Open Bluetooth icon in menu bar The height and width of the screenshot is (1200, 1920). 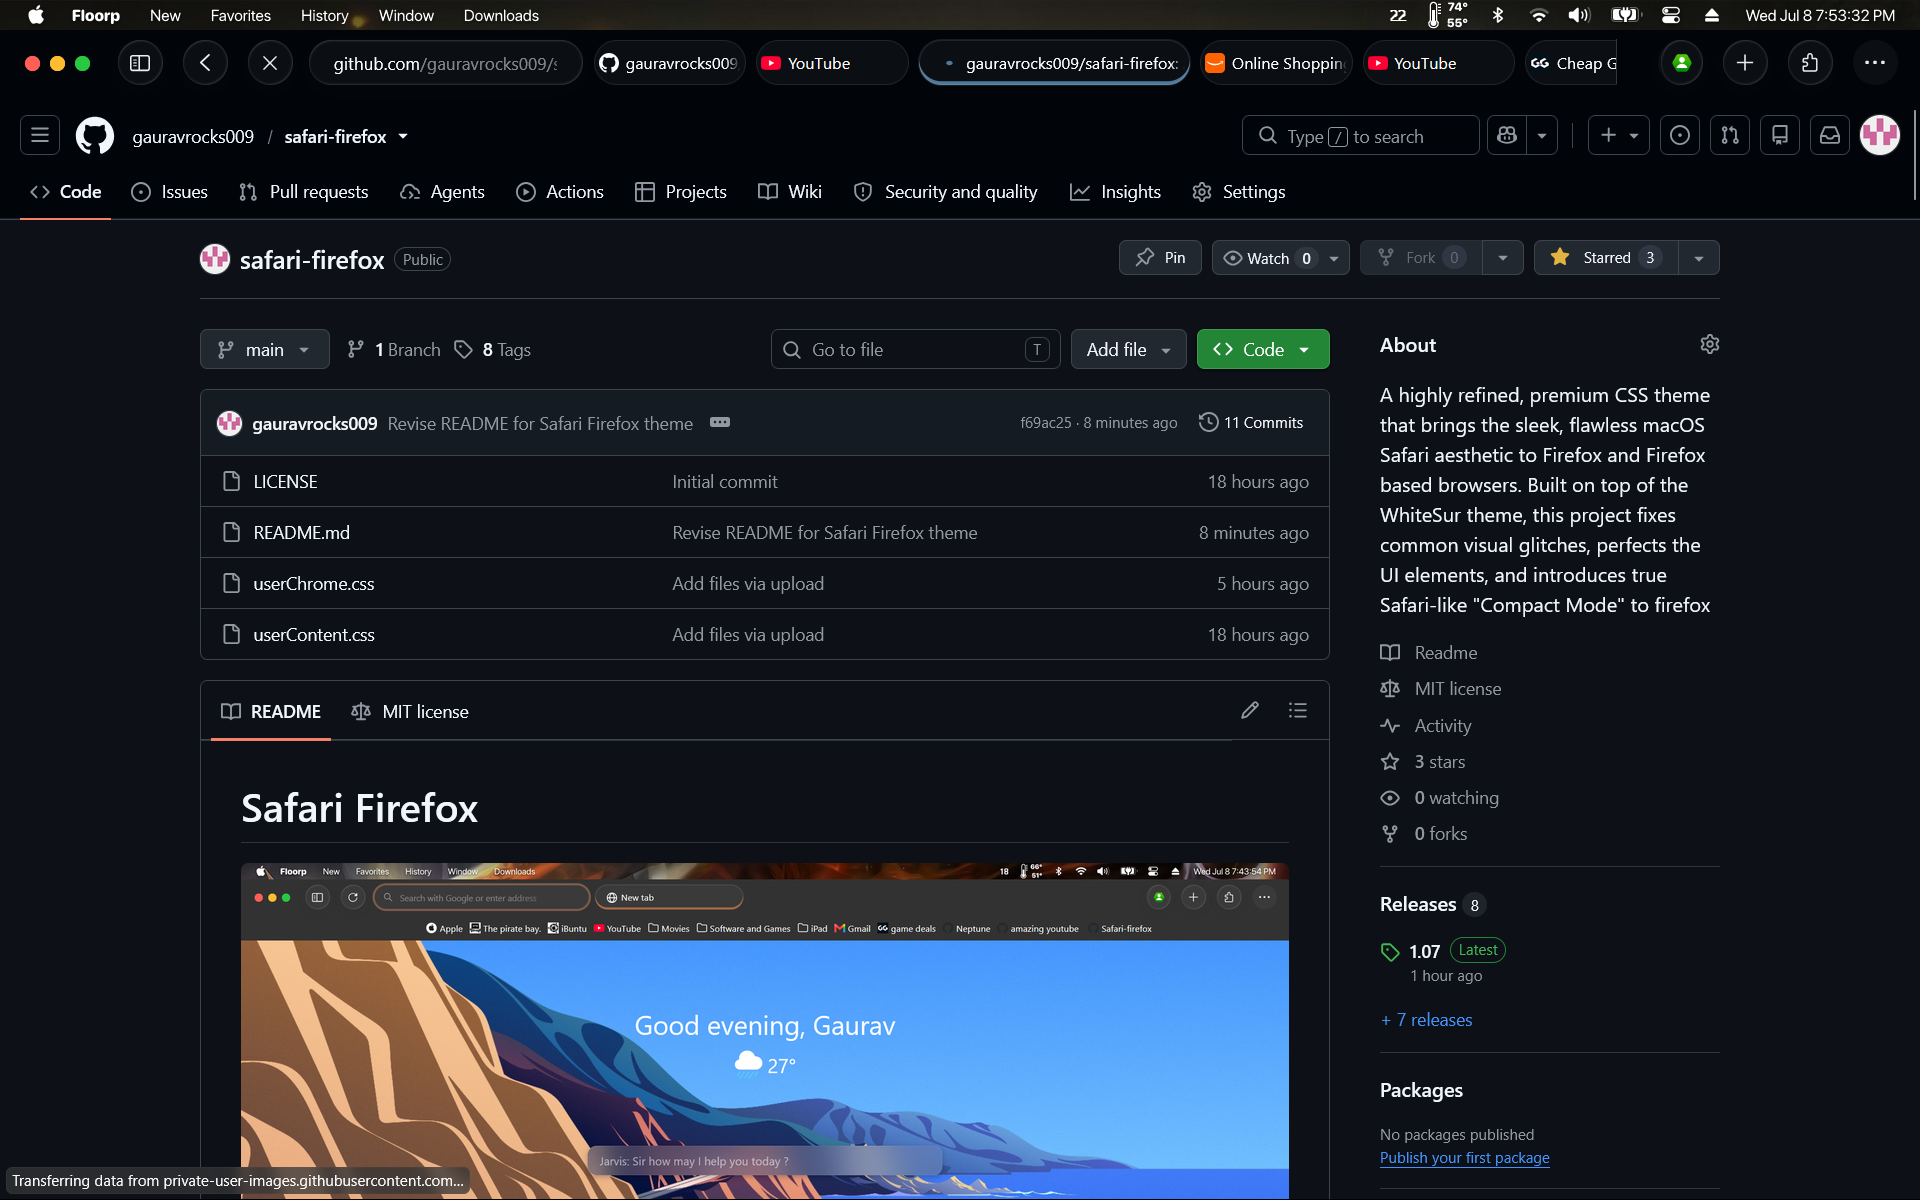1498,15
